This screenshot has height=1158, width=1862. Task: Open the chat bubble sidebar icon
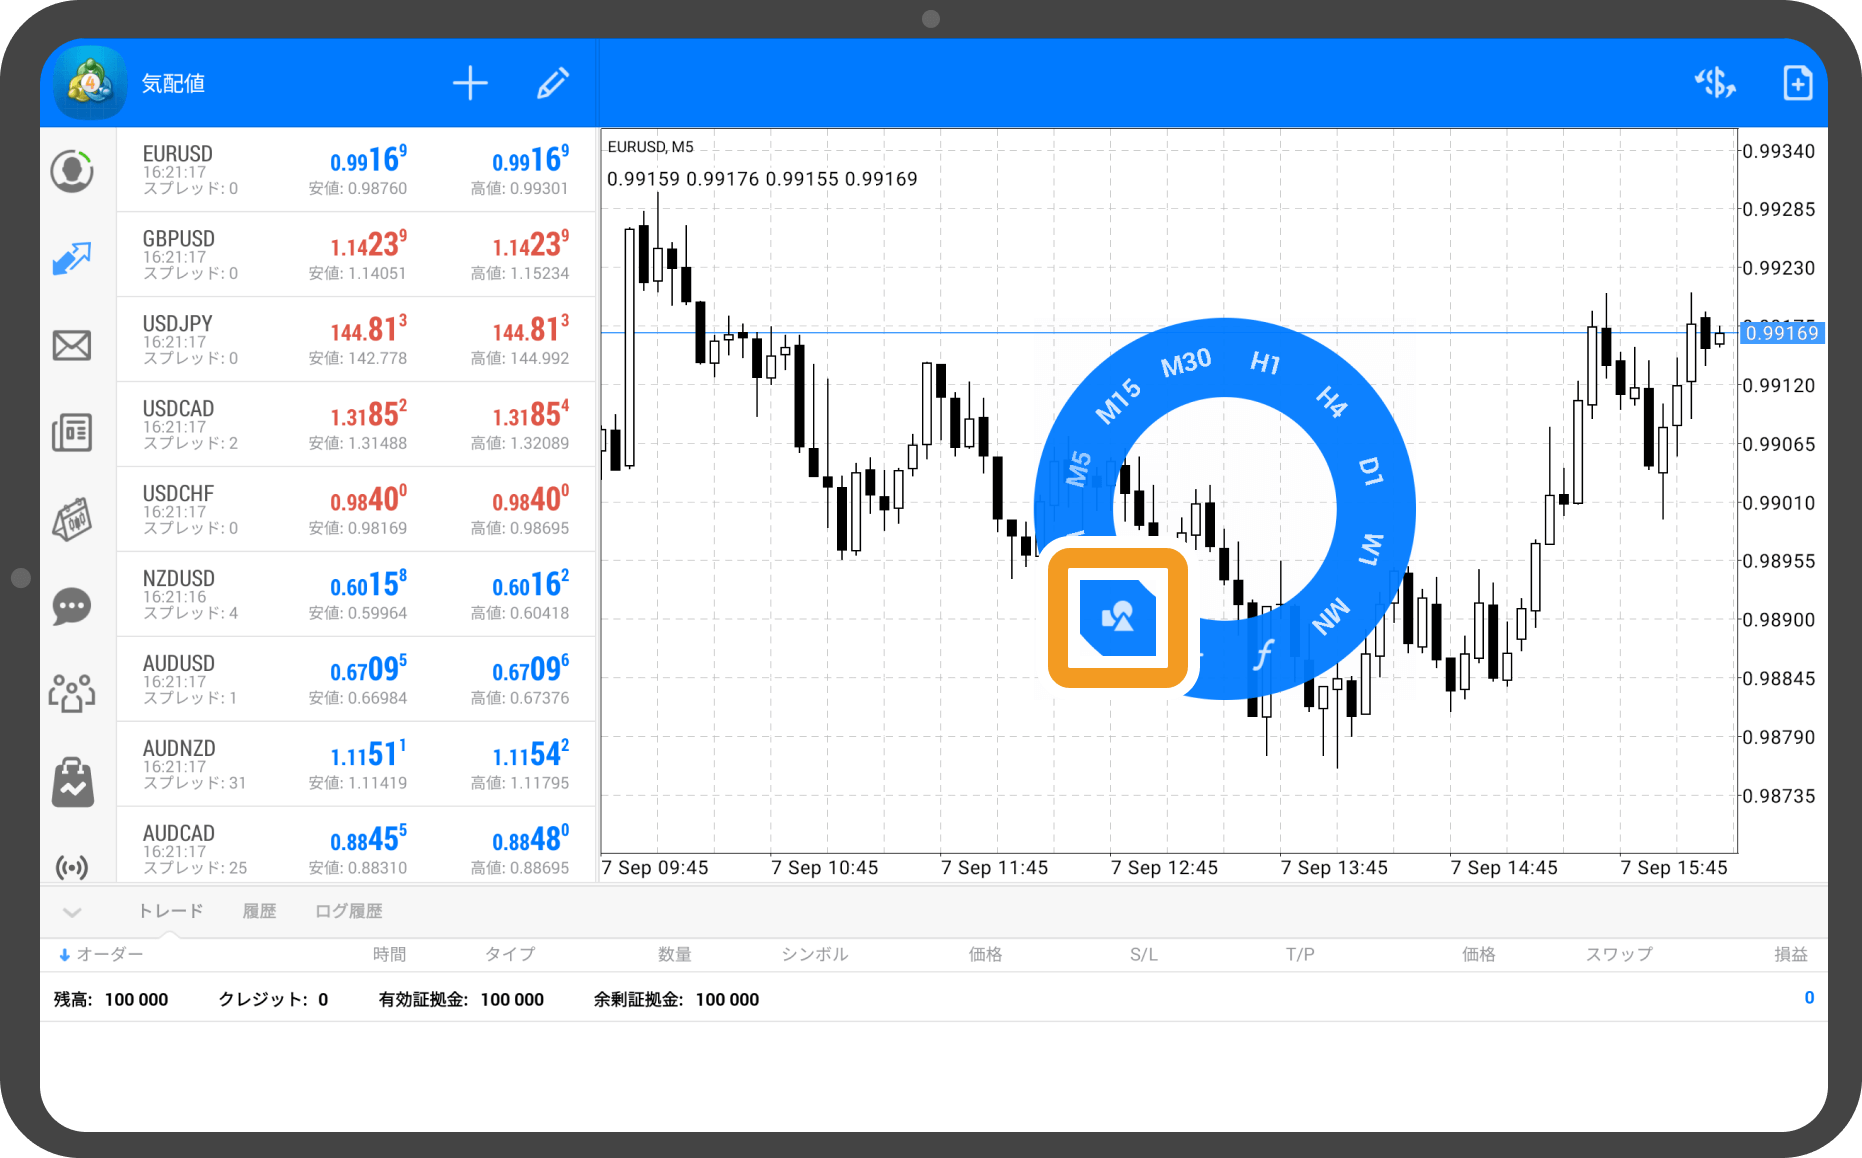[x=72, y=606]
